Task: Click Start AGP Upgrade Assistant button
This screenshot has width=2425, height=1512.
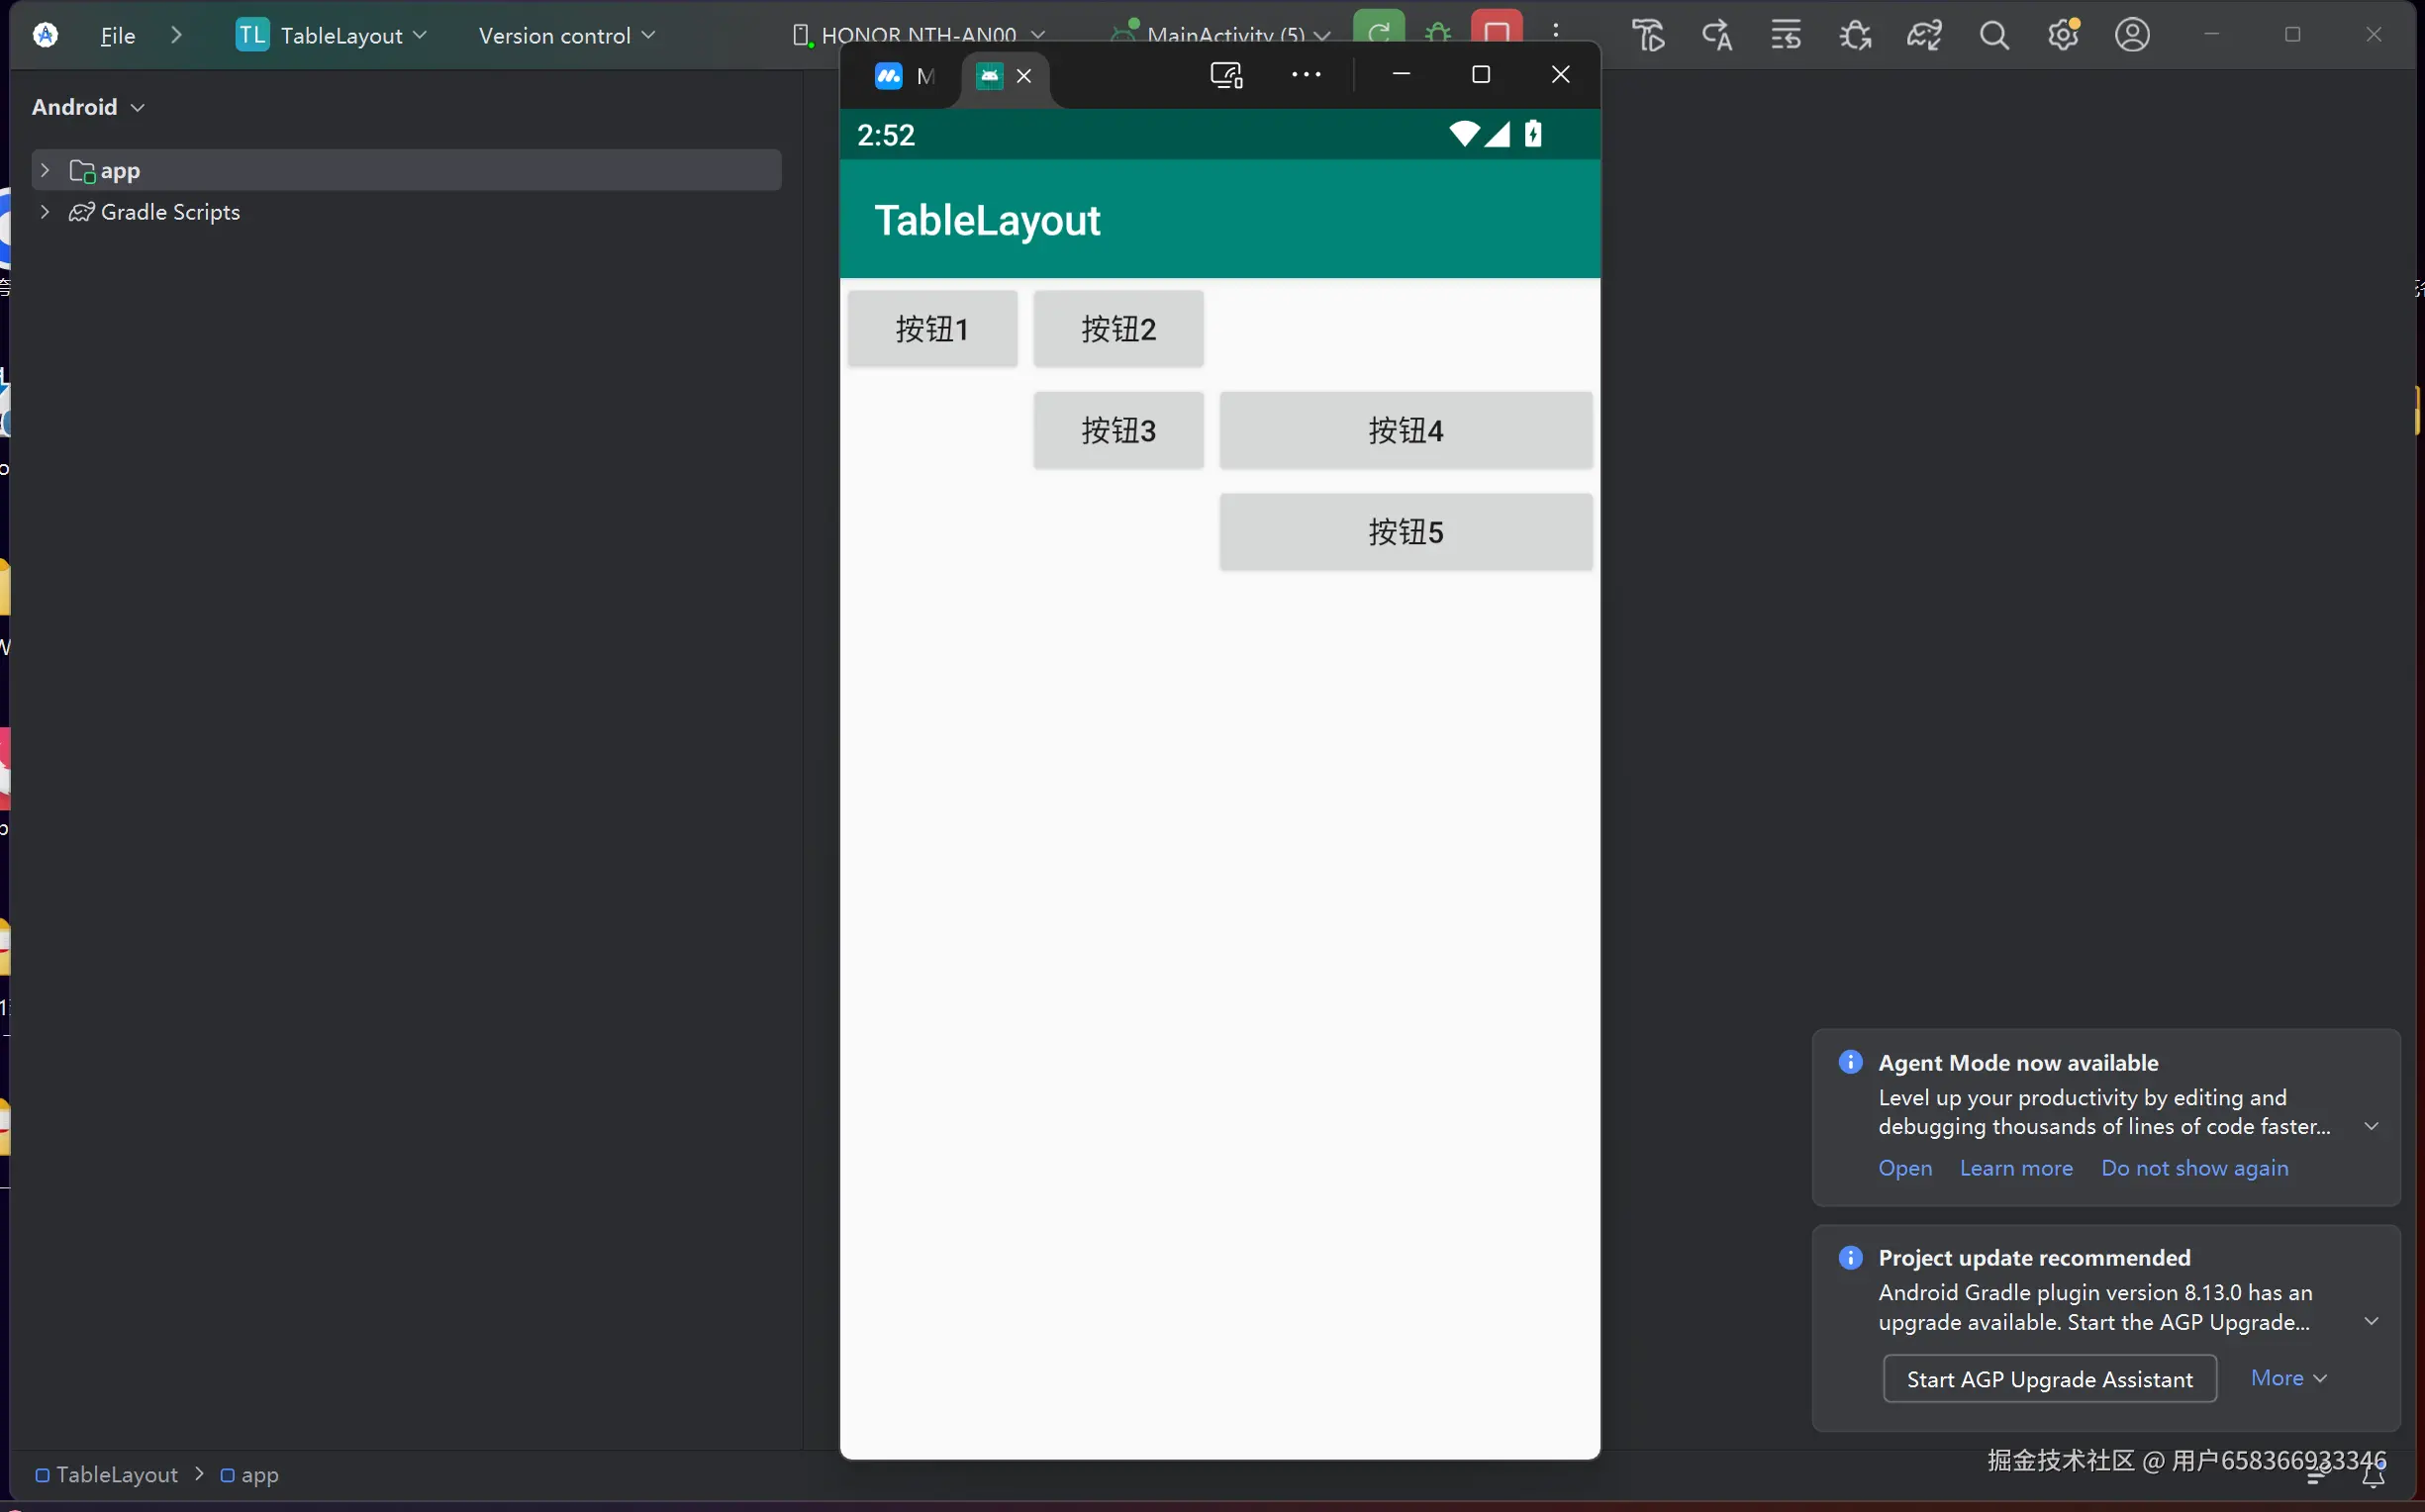Action: 2049,1379
